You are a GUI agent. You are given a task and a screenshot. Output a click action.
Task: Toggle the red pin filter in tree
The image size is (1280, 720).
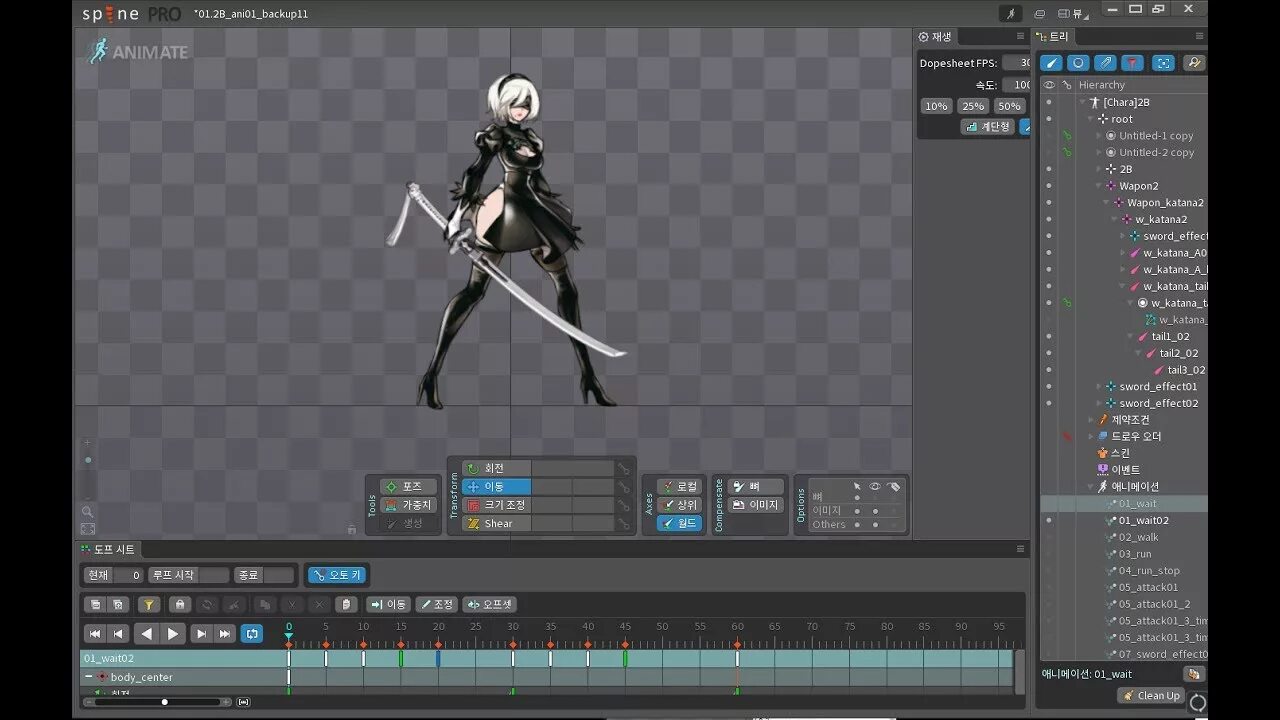[x=1132, y=62]
